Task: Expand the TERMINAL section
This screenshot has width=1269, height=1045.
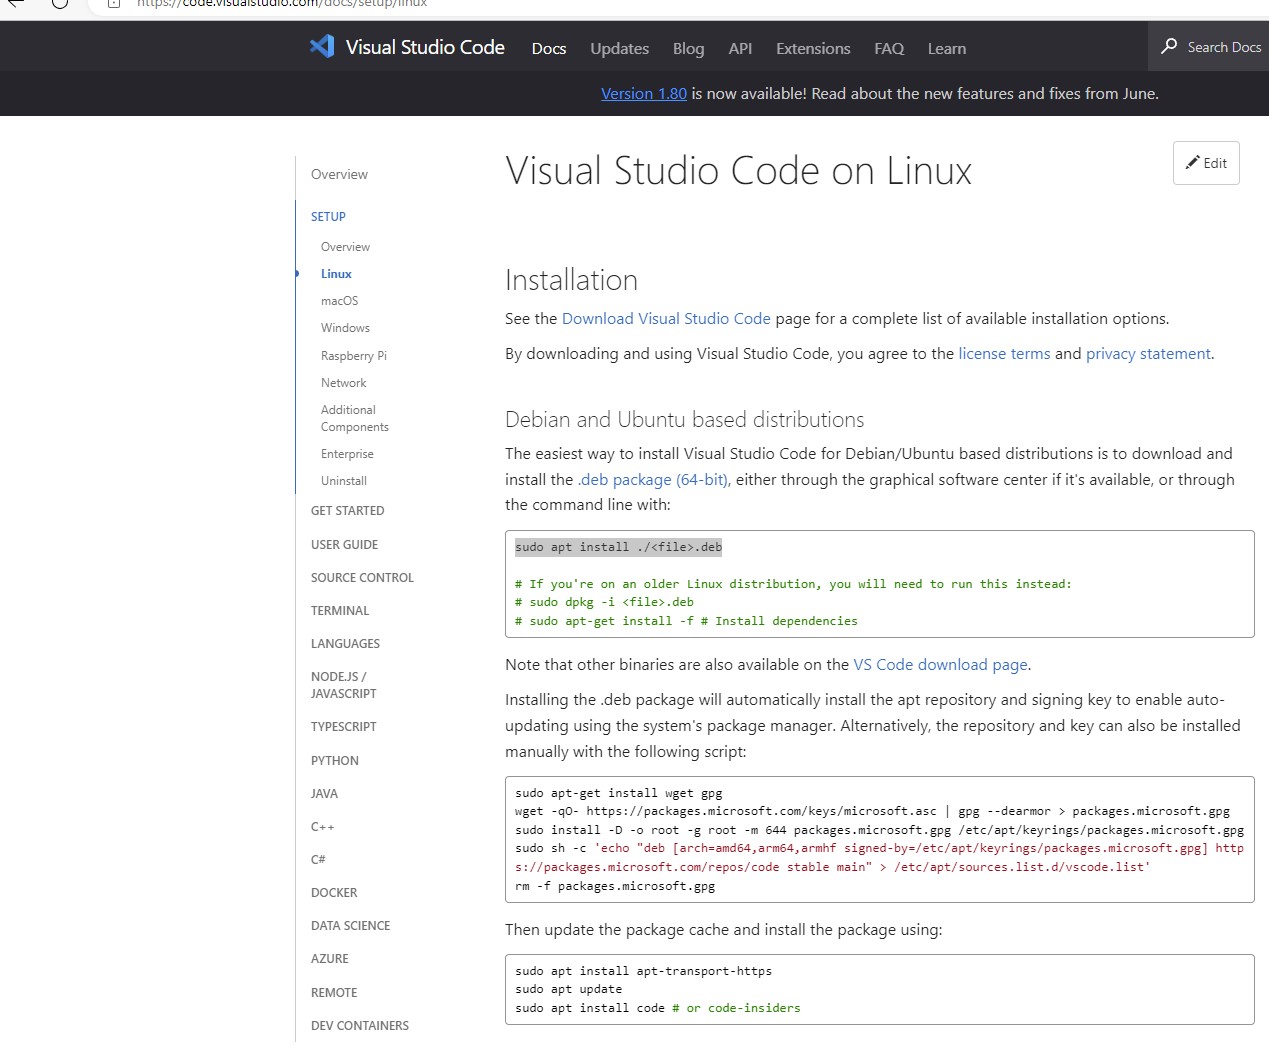Action: 340,610
